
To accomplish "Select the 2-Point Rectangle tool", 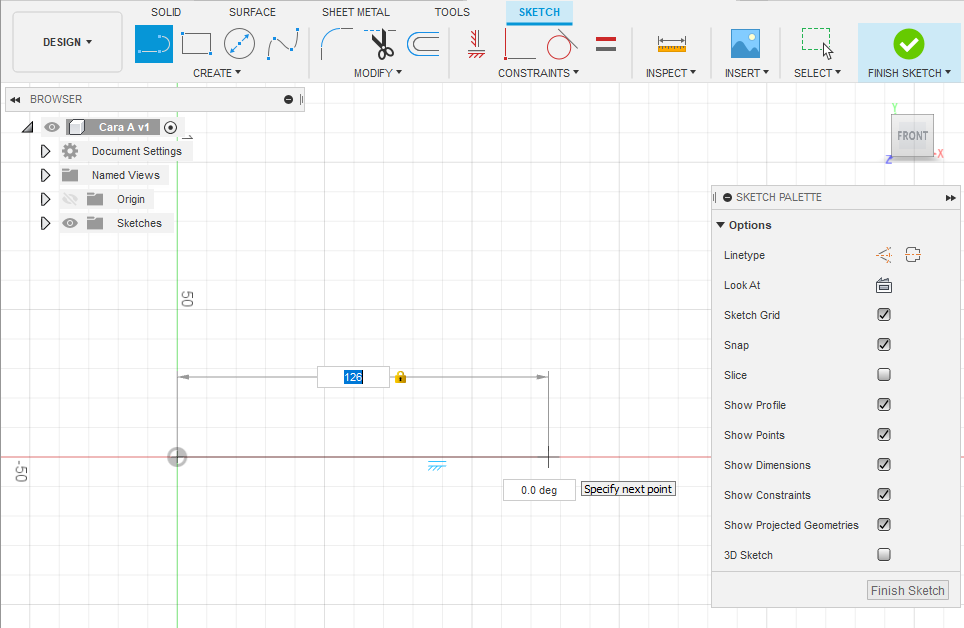I will point(196,44).
